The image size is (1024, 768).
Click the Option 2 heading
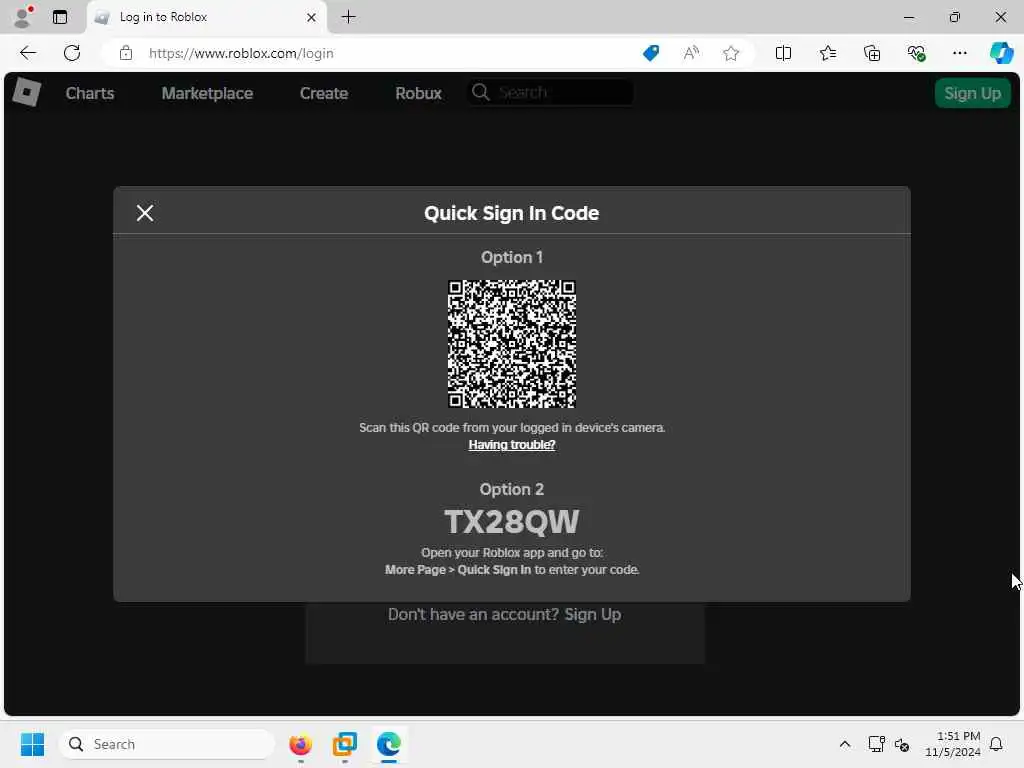[511, 489]
